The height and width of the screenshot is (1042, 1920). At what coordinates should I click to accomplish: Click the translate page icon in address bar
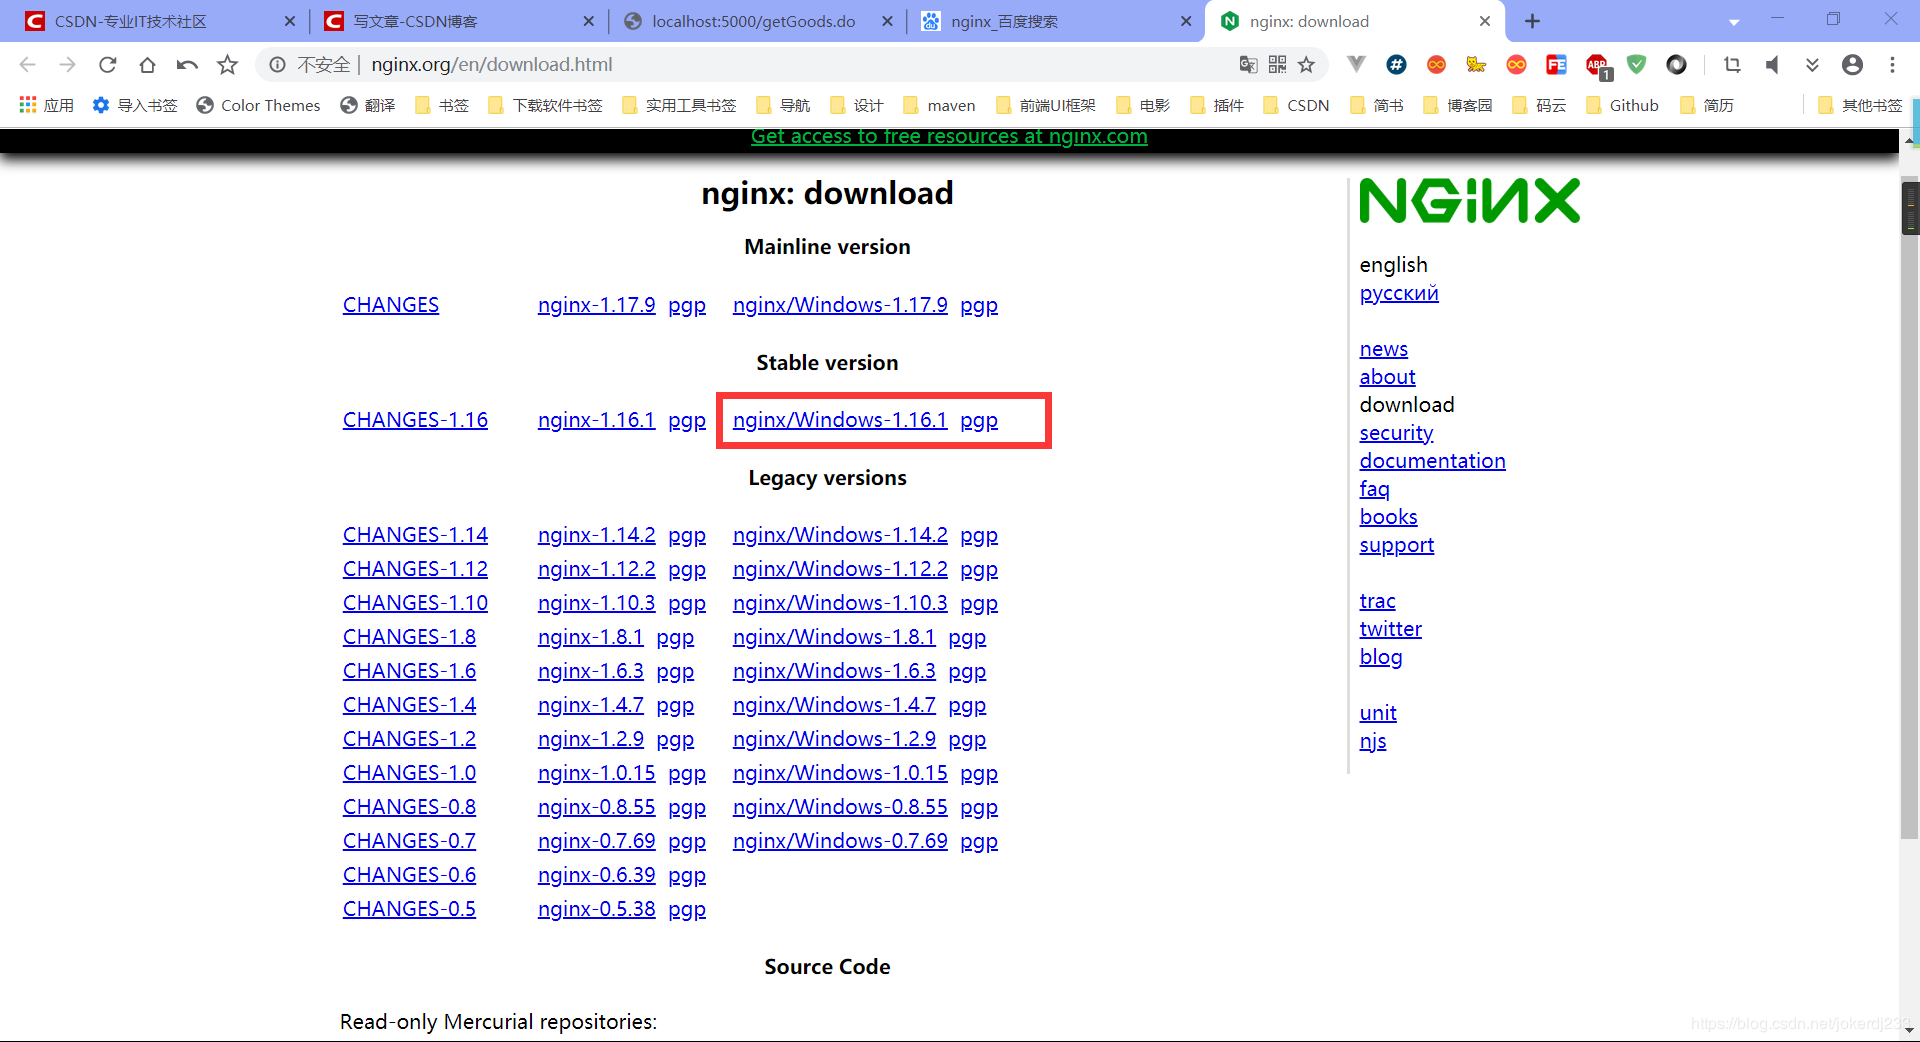(1248, 65)
